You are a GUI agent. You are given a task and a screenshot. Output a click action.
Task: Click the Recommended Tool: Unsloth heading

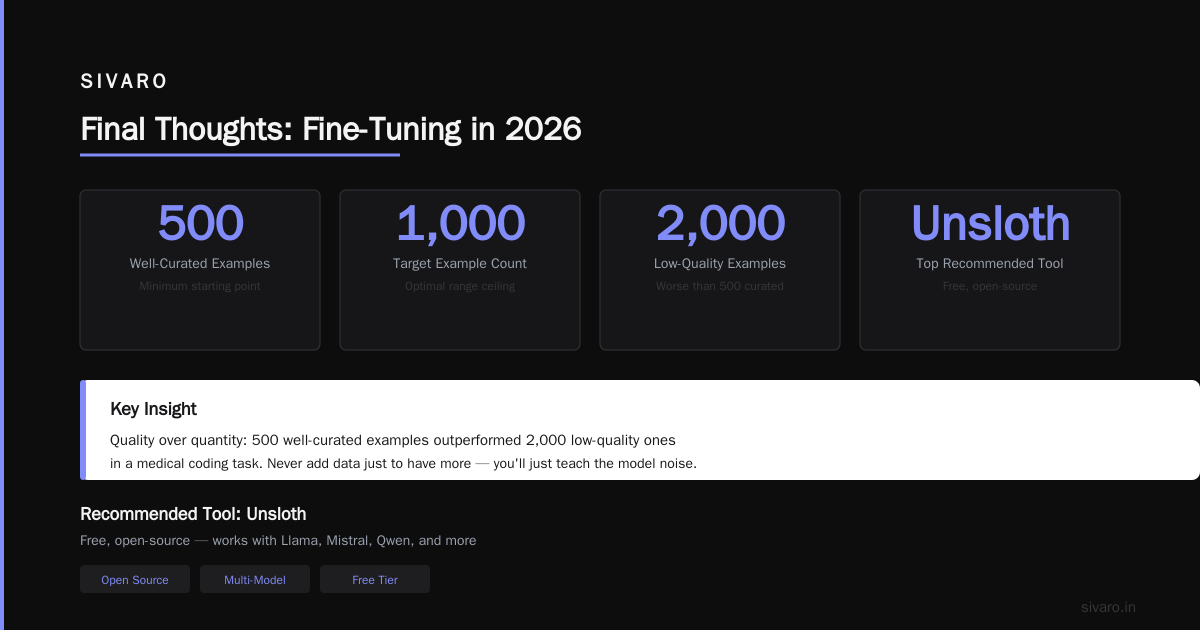coord(193,514)
